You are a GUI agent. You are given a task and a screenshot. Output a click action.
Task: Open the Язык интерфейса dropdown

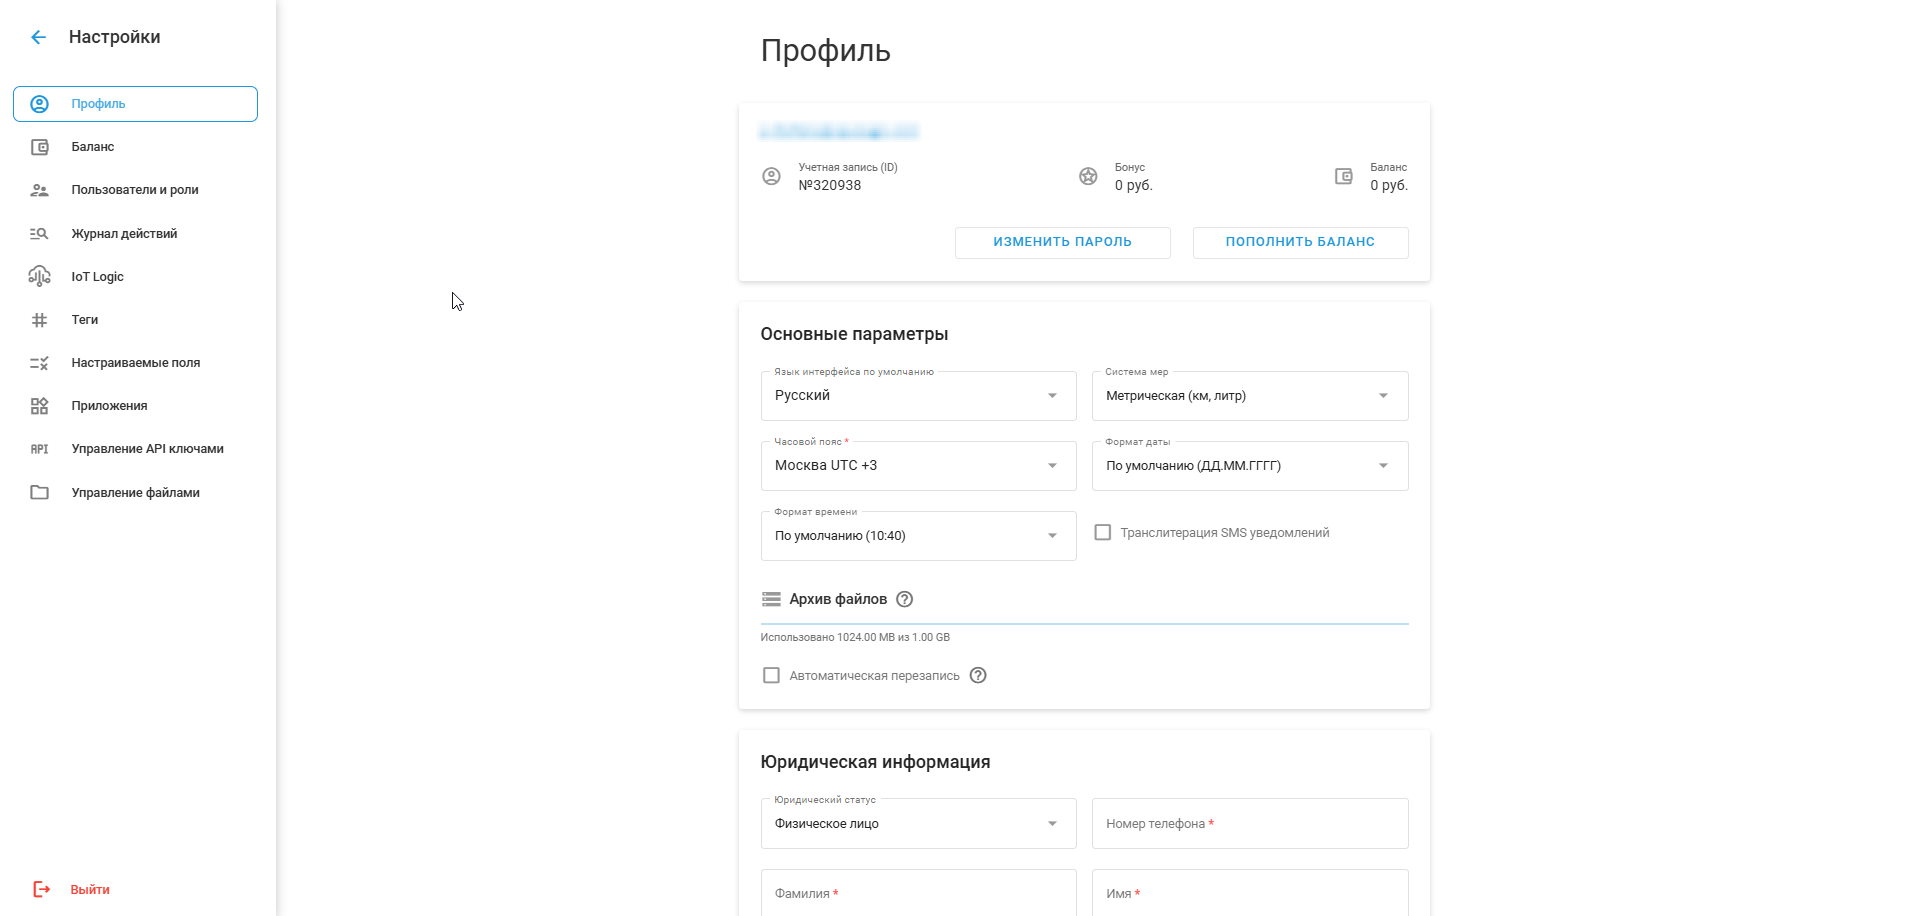click(x=918, y=396)
